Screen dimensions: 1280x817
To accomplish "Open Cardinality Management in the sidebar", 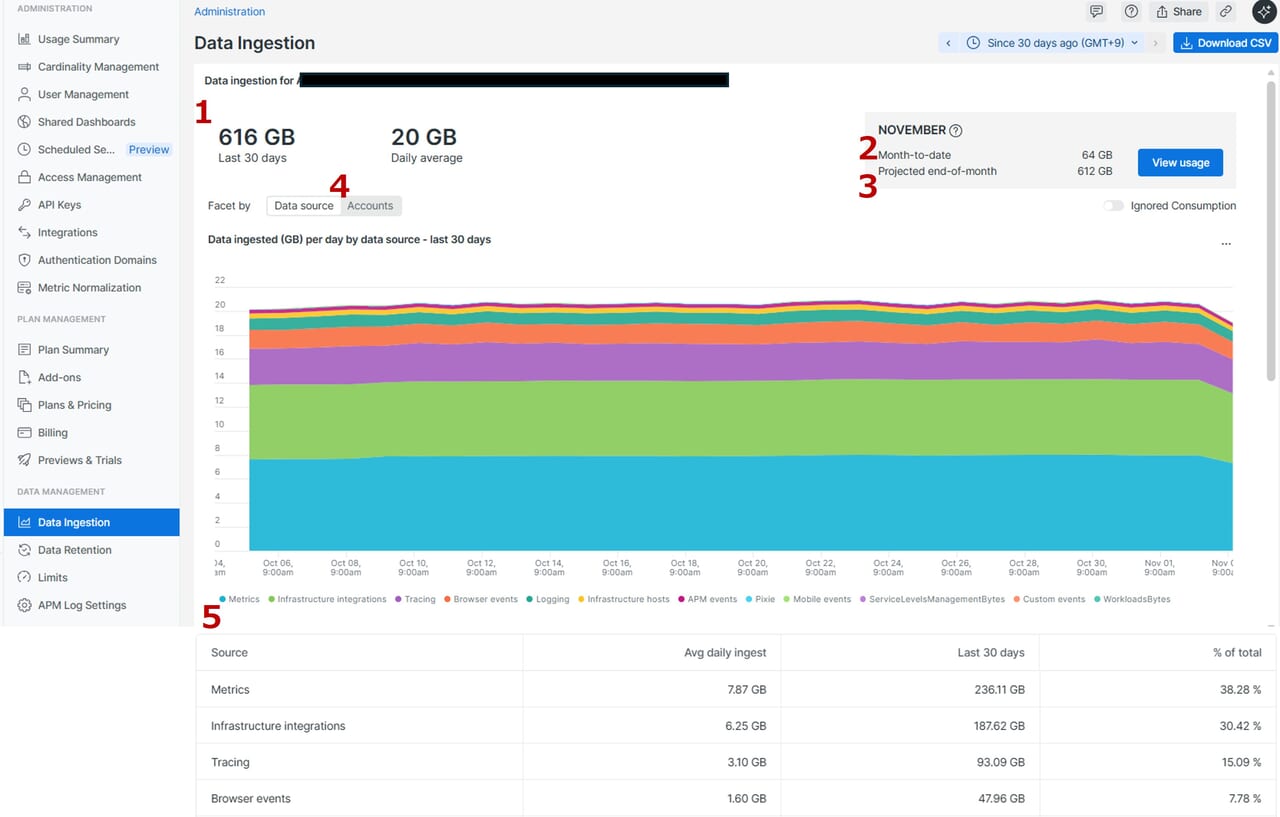I will click(98, 67).
